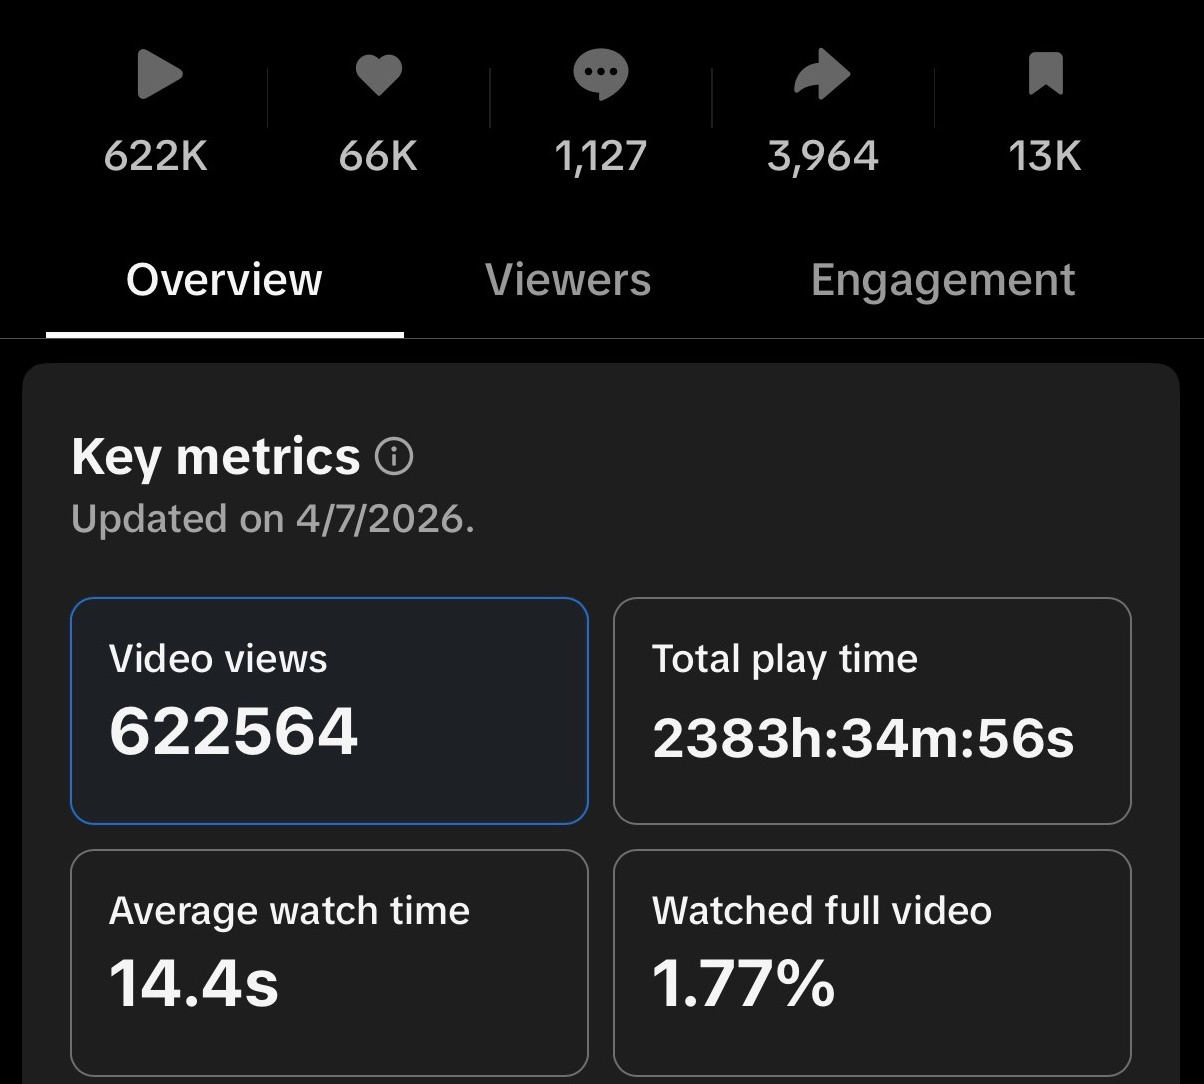Select the Video views metric card
Image resolution: width=1204 pixels, height=1084 pixels.
point(329,711)
